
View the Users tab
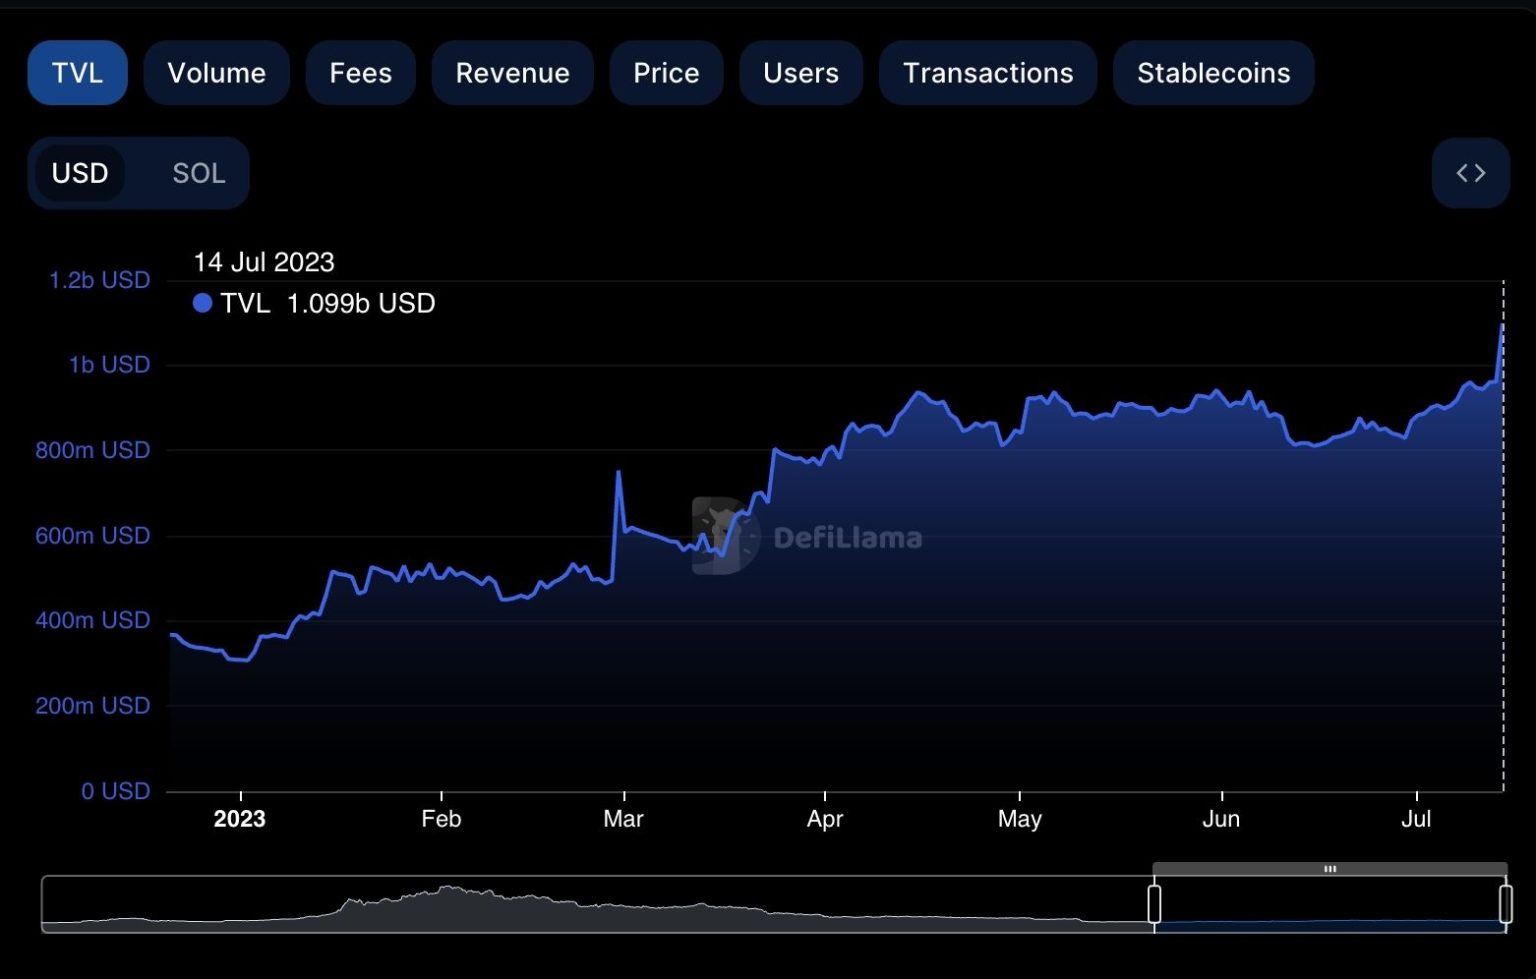point(800,73)
